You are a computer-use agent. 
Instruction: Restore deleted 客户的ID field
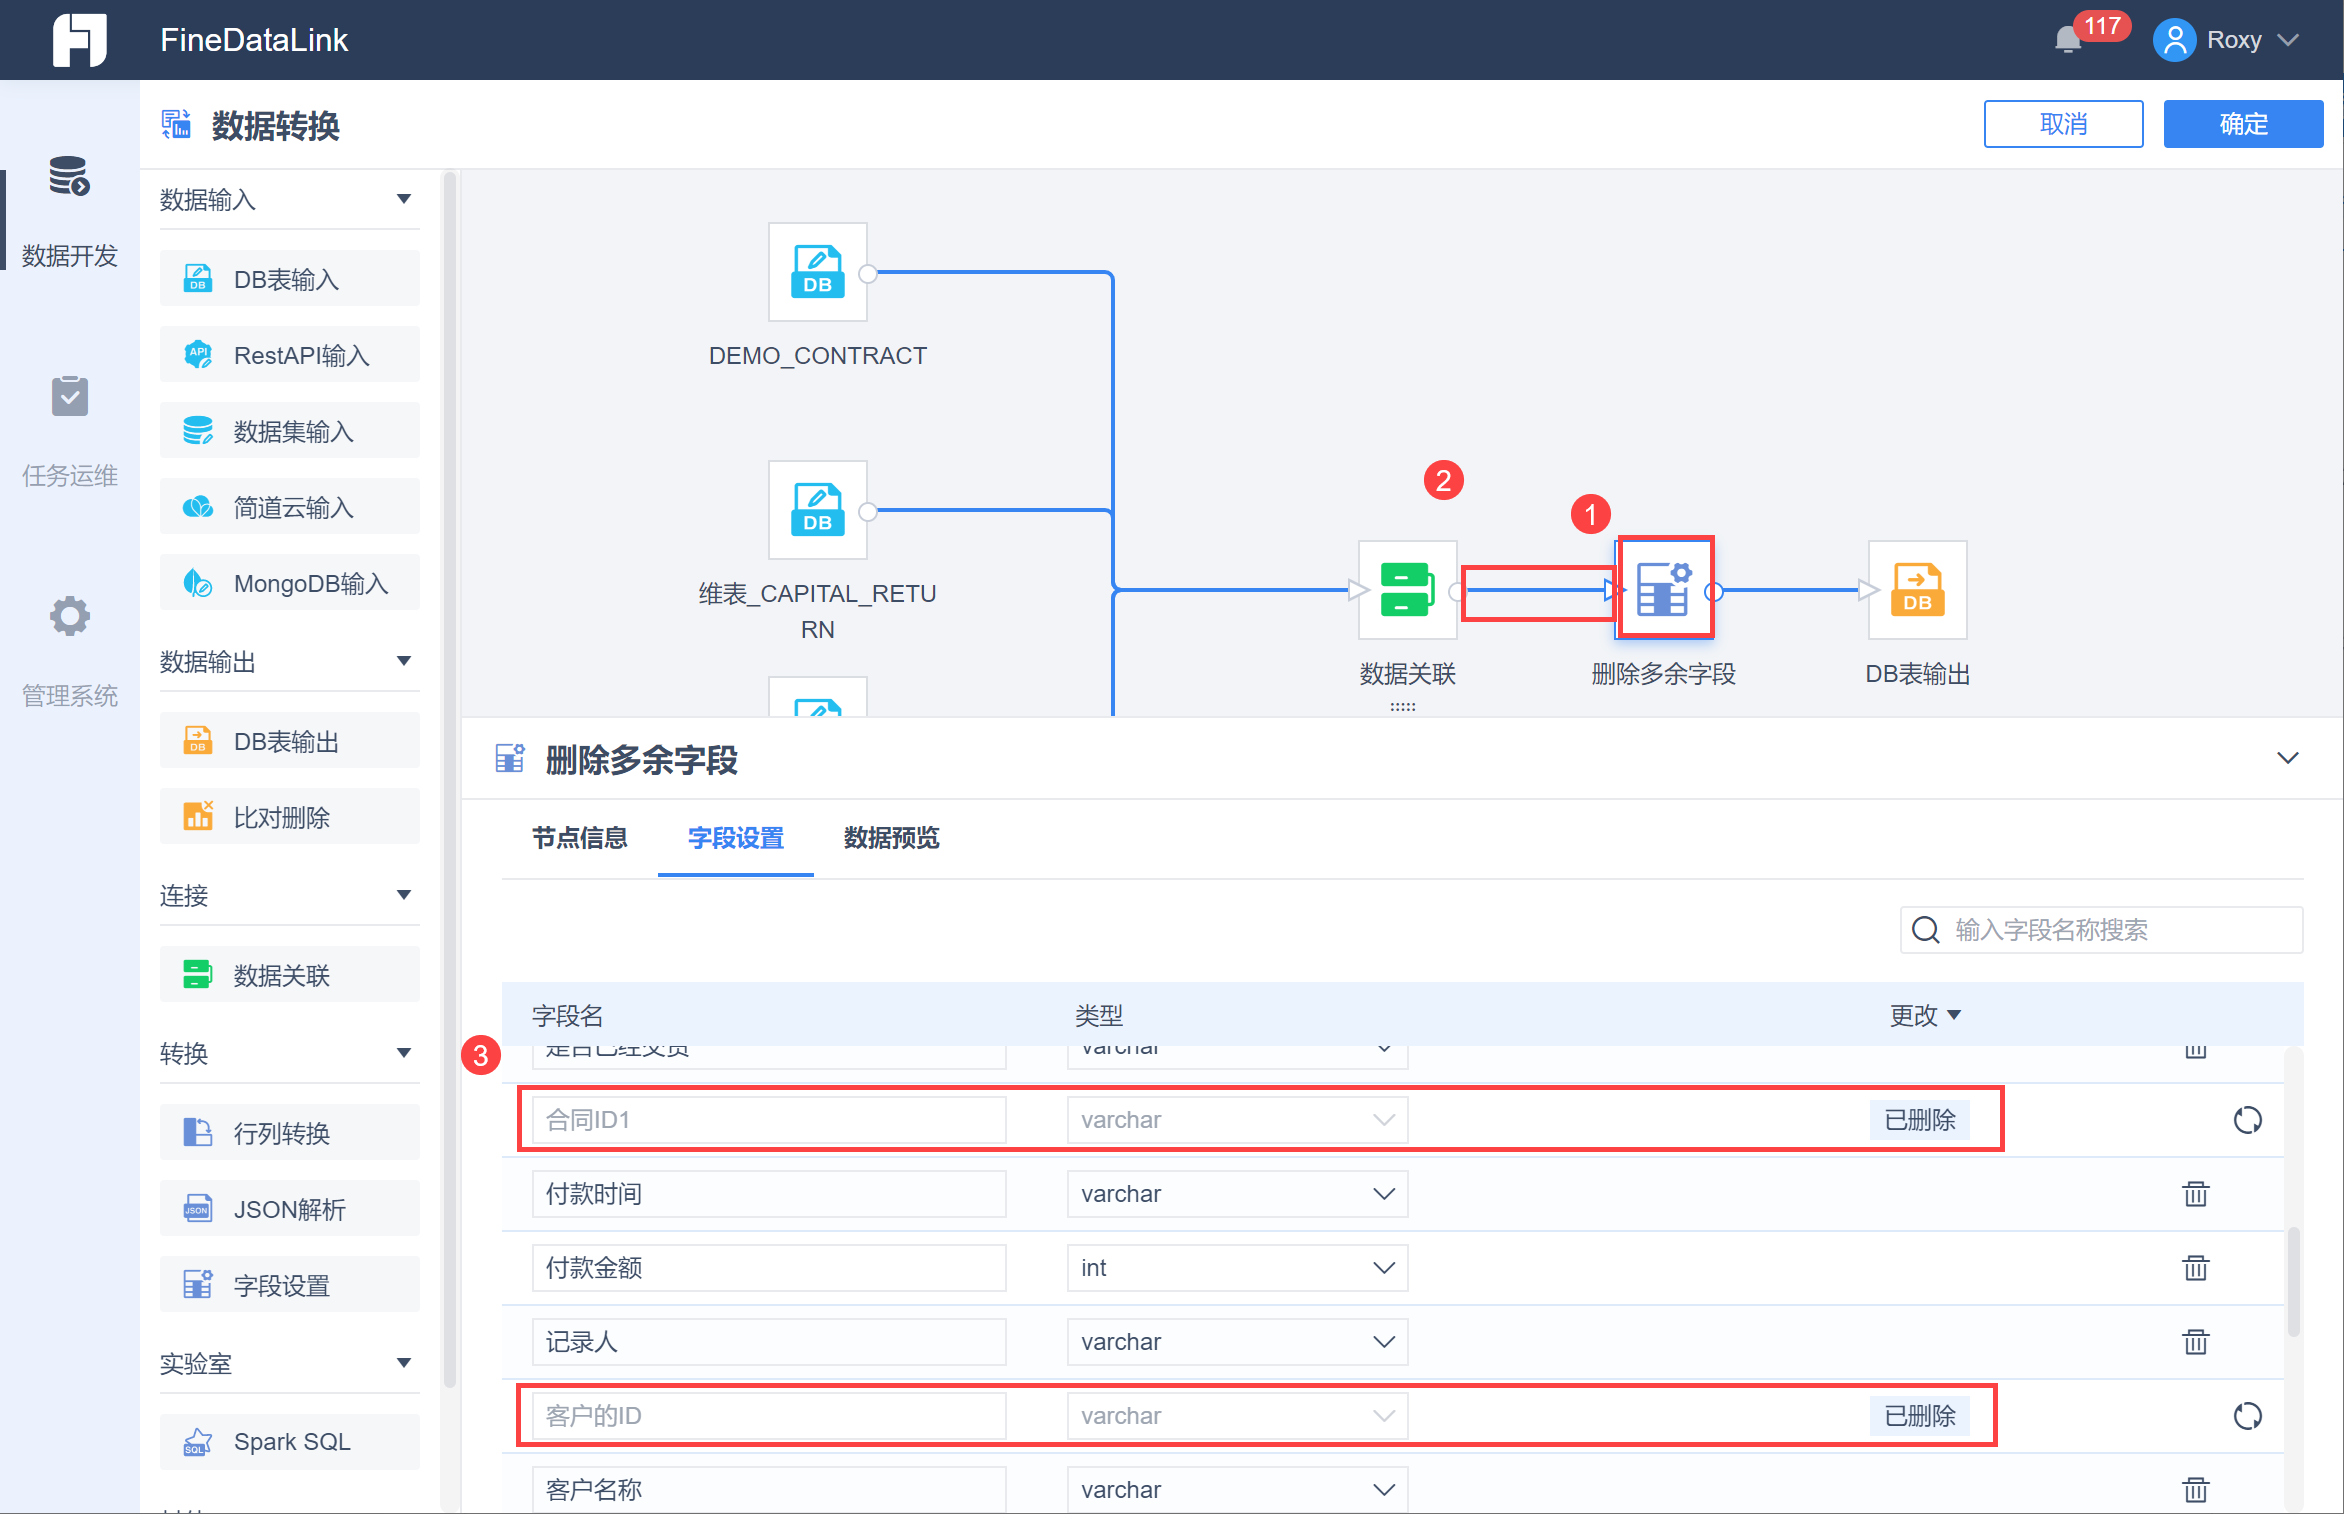tap(2247, 1416)
